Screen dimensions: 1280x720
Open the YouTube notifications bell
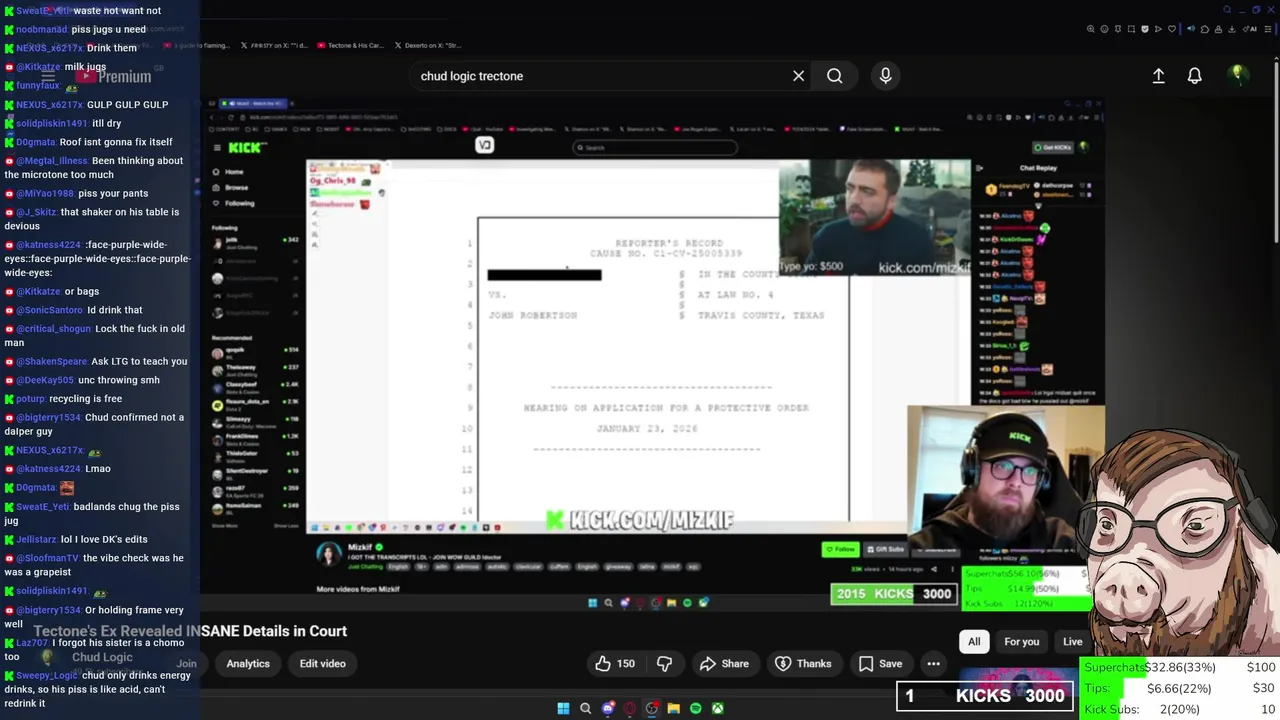point(1194,76)
